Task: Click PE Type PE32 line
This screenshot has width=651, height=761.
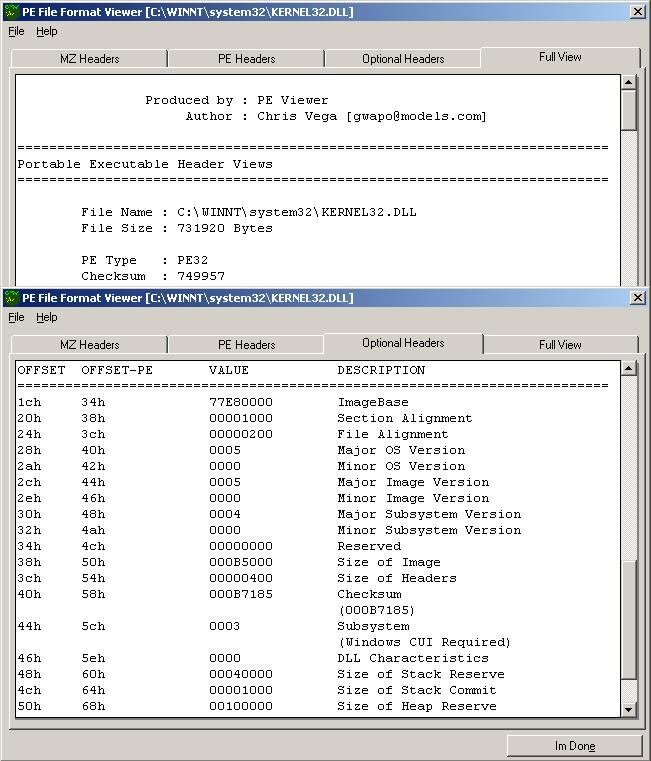Action: [145, 261]
